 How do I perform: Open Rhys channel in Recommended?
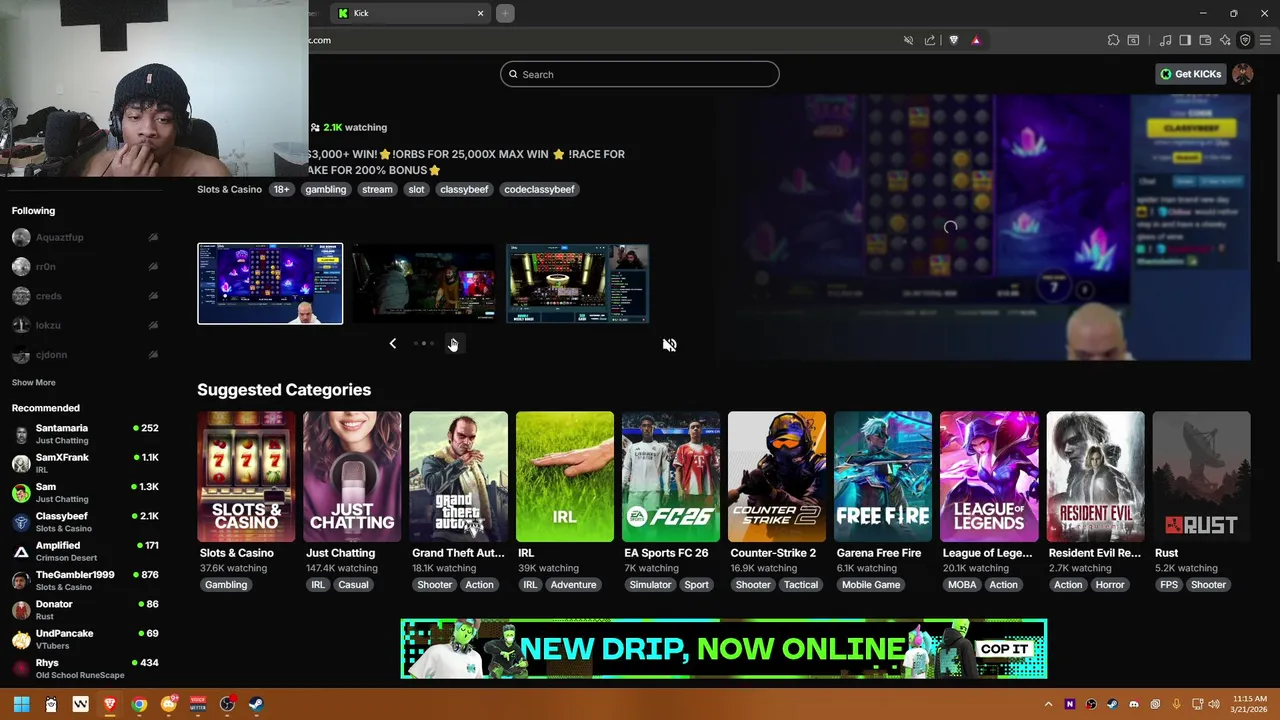tap(85, 669)
